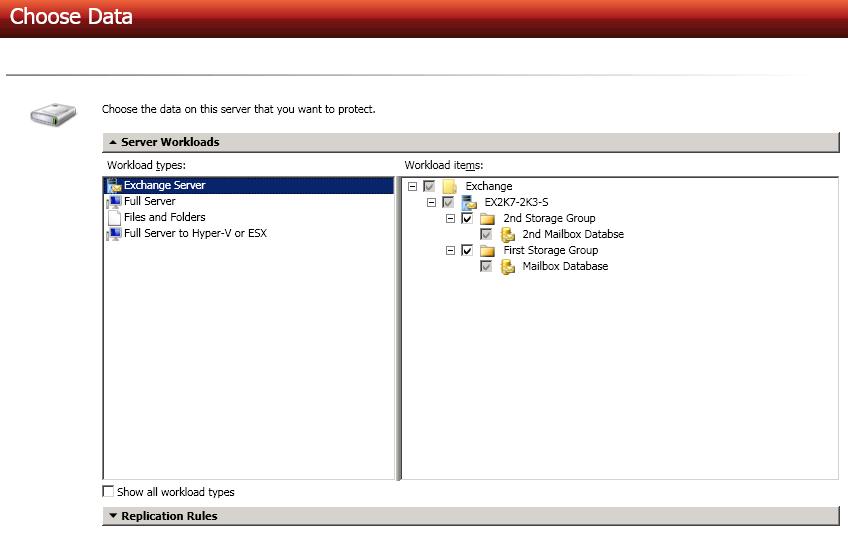The width and height of the screenshot is (848, 533).
Task: Enable Show all workload types checkbox
Action: [109, 492]
